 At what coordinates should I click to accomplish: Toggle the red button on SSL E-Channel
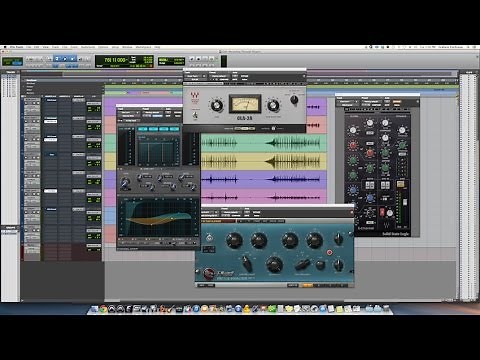point(382,212)
